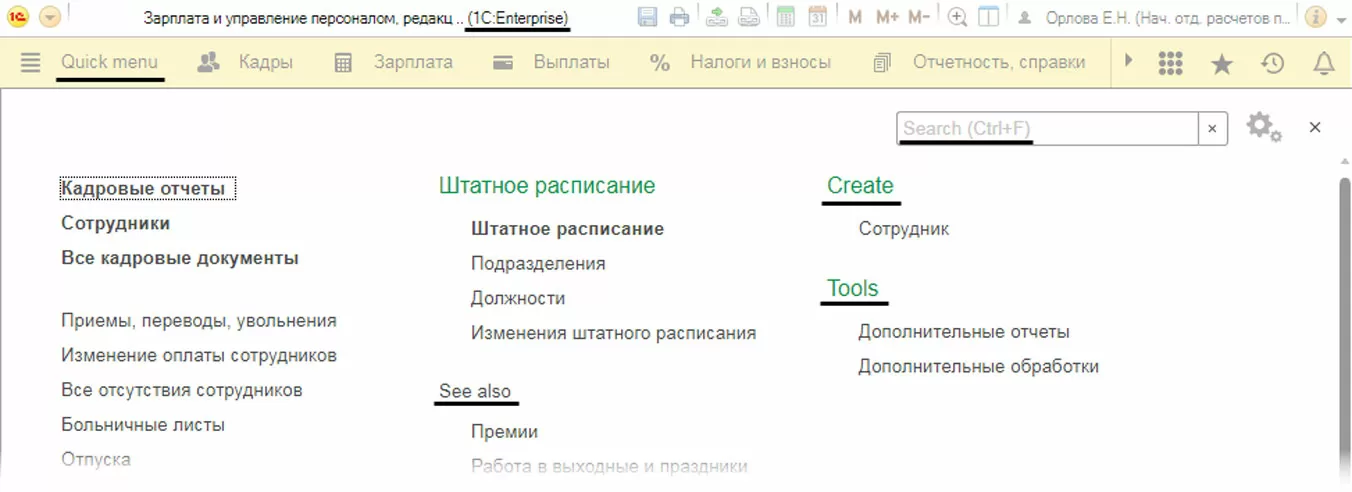Open the calculator icon

click(785, 17)
